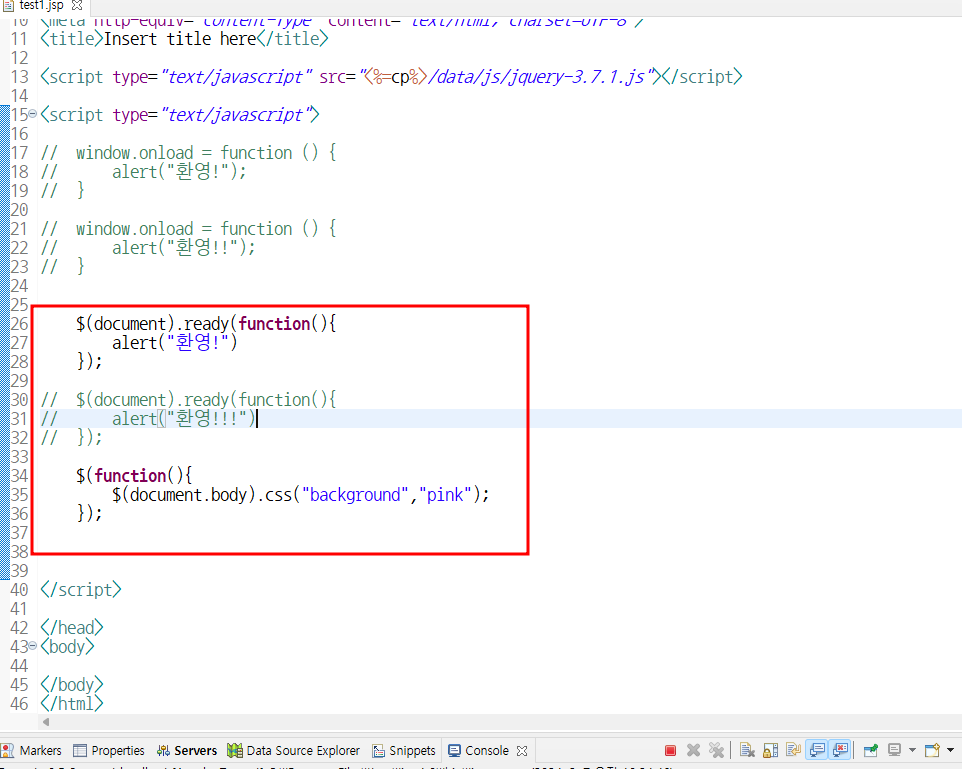
Task: Click the alert("환영!") statement on line 27
Action: (175, 342)
